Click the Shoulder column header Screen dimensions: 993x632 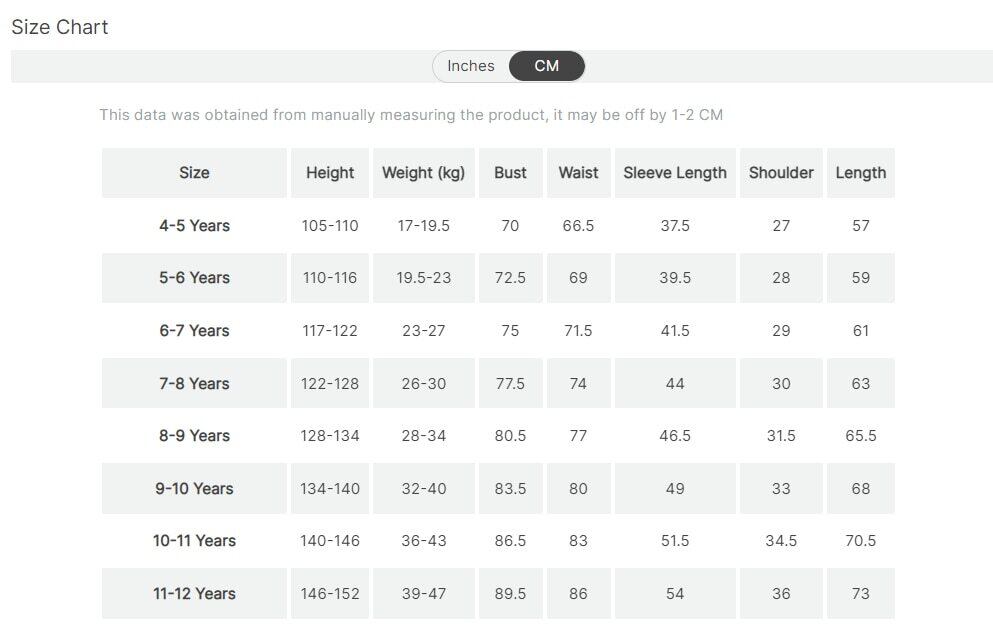(x=781, y=173)
